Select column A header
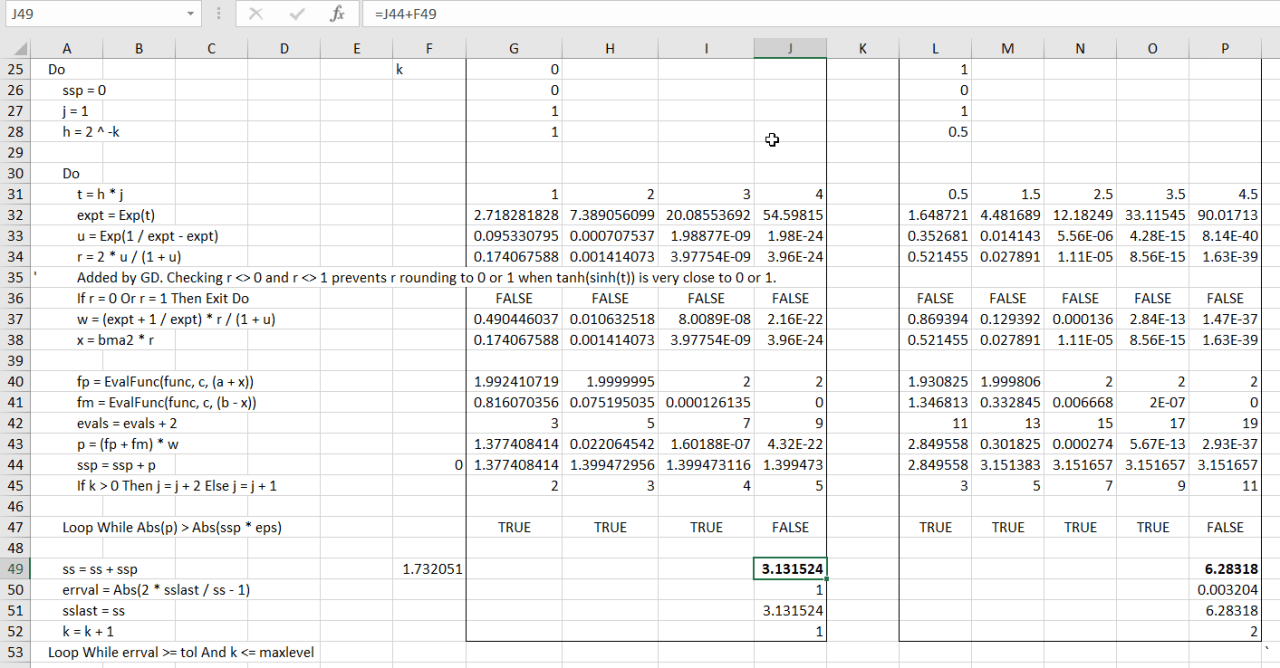The width and height of the screenshot is (1280, 668). point(67,48)
